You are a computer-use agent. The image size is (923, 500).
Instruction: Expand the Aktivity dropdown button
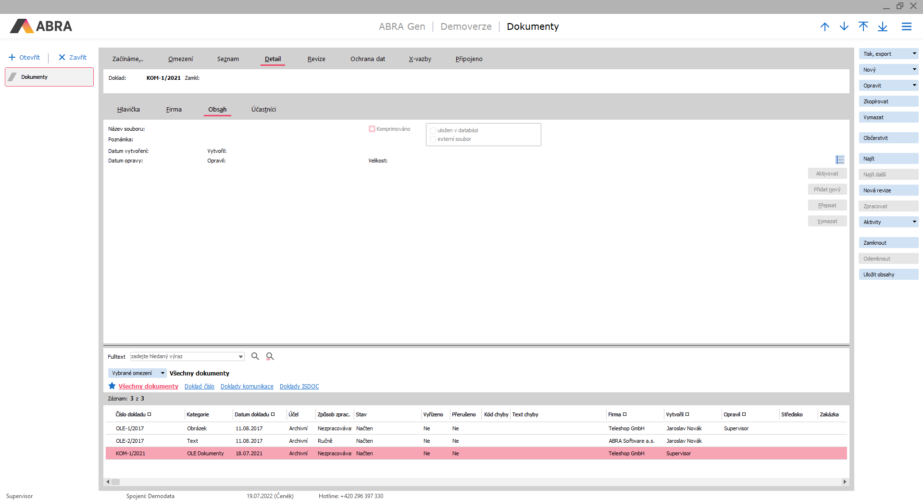(888, 221)
